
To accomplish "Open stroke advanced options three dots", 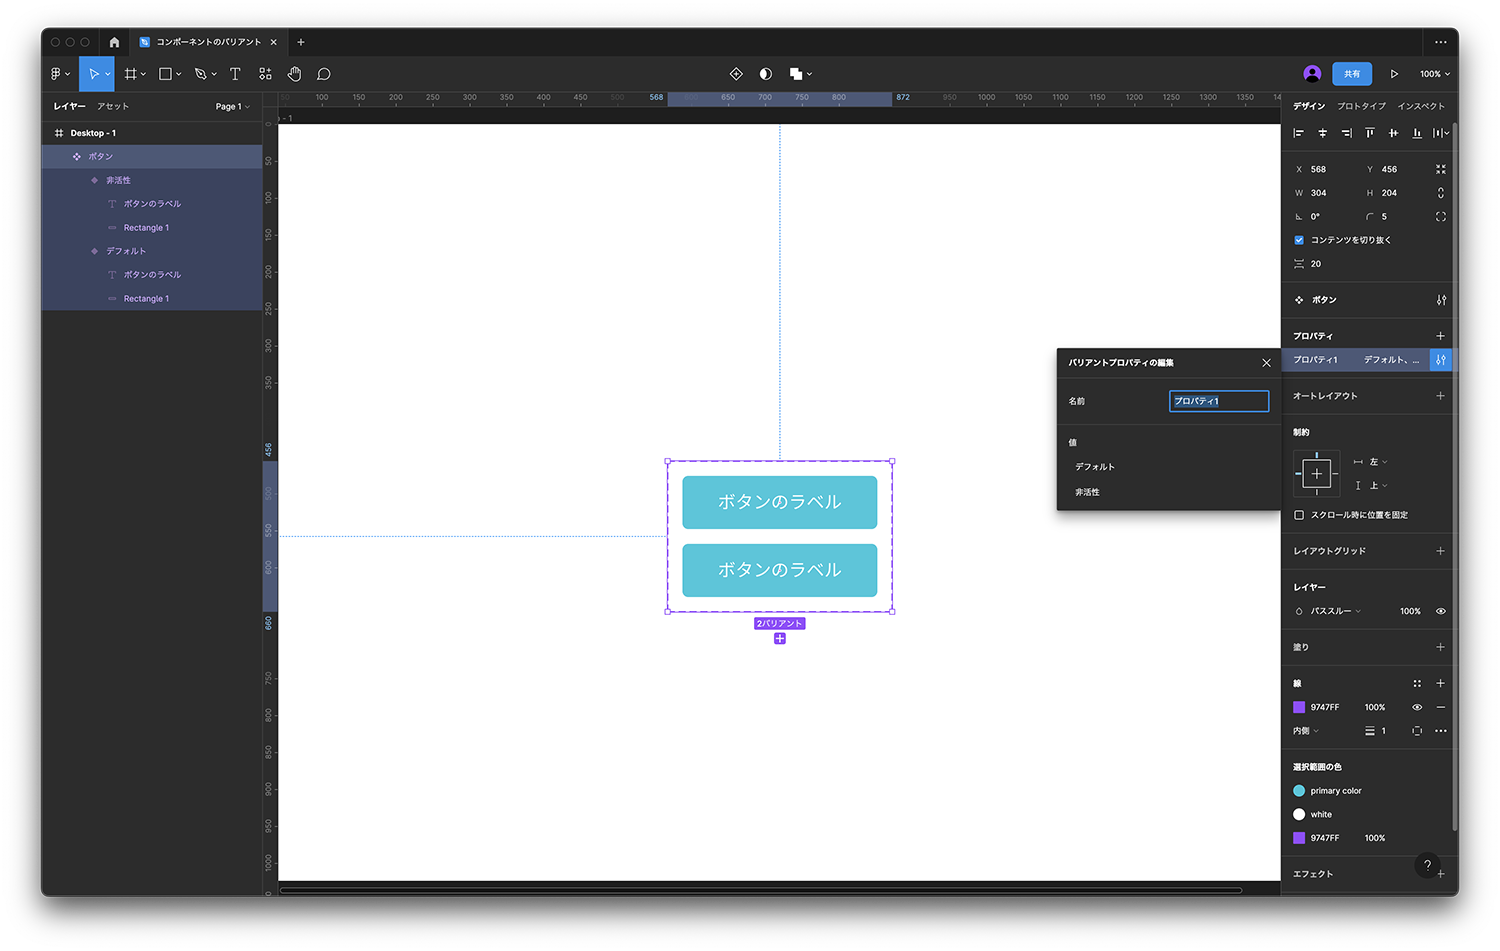I will click(1441, 731).
